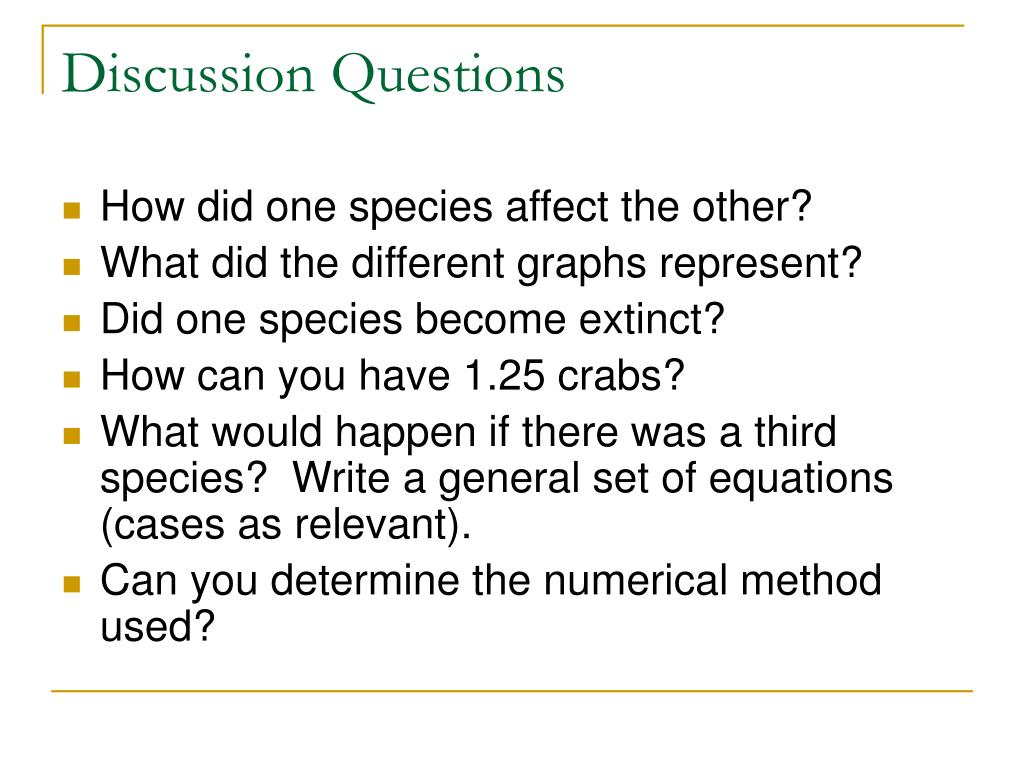Viewport: 1024px width, 768px height.
Task: Click the question 'Did one species become extinct?'
Action: [413, 321]
